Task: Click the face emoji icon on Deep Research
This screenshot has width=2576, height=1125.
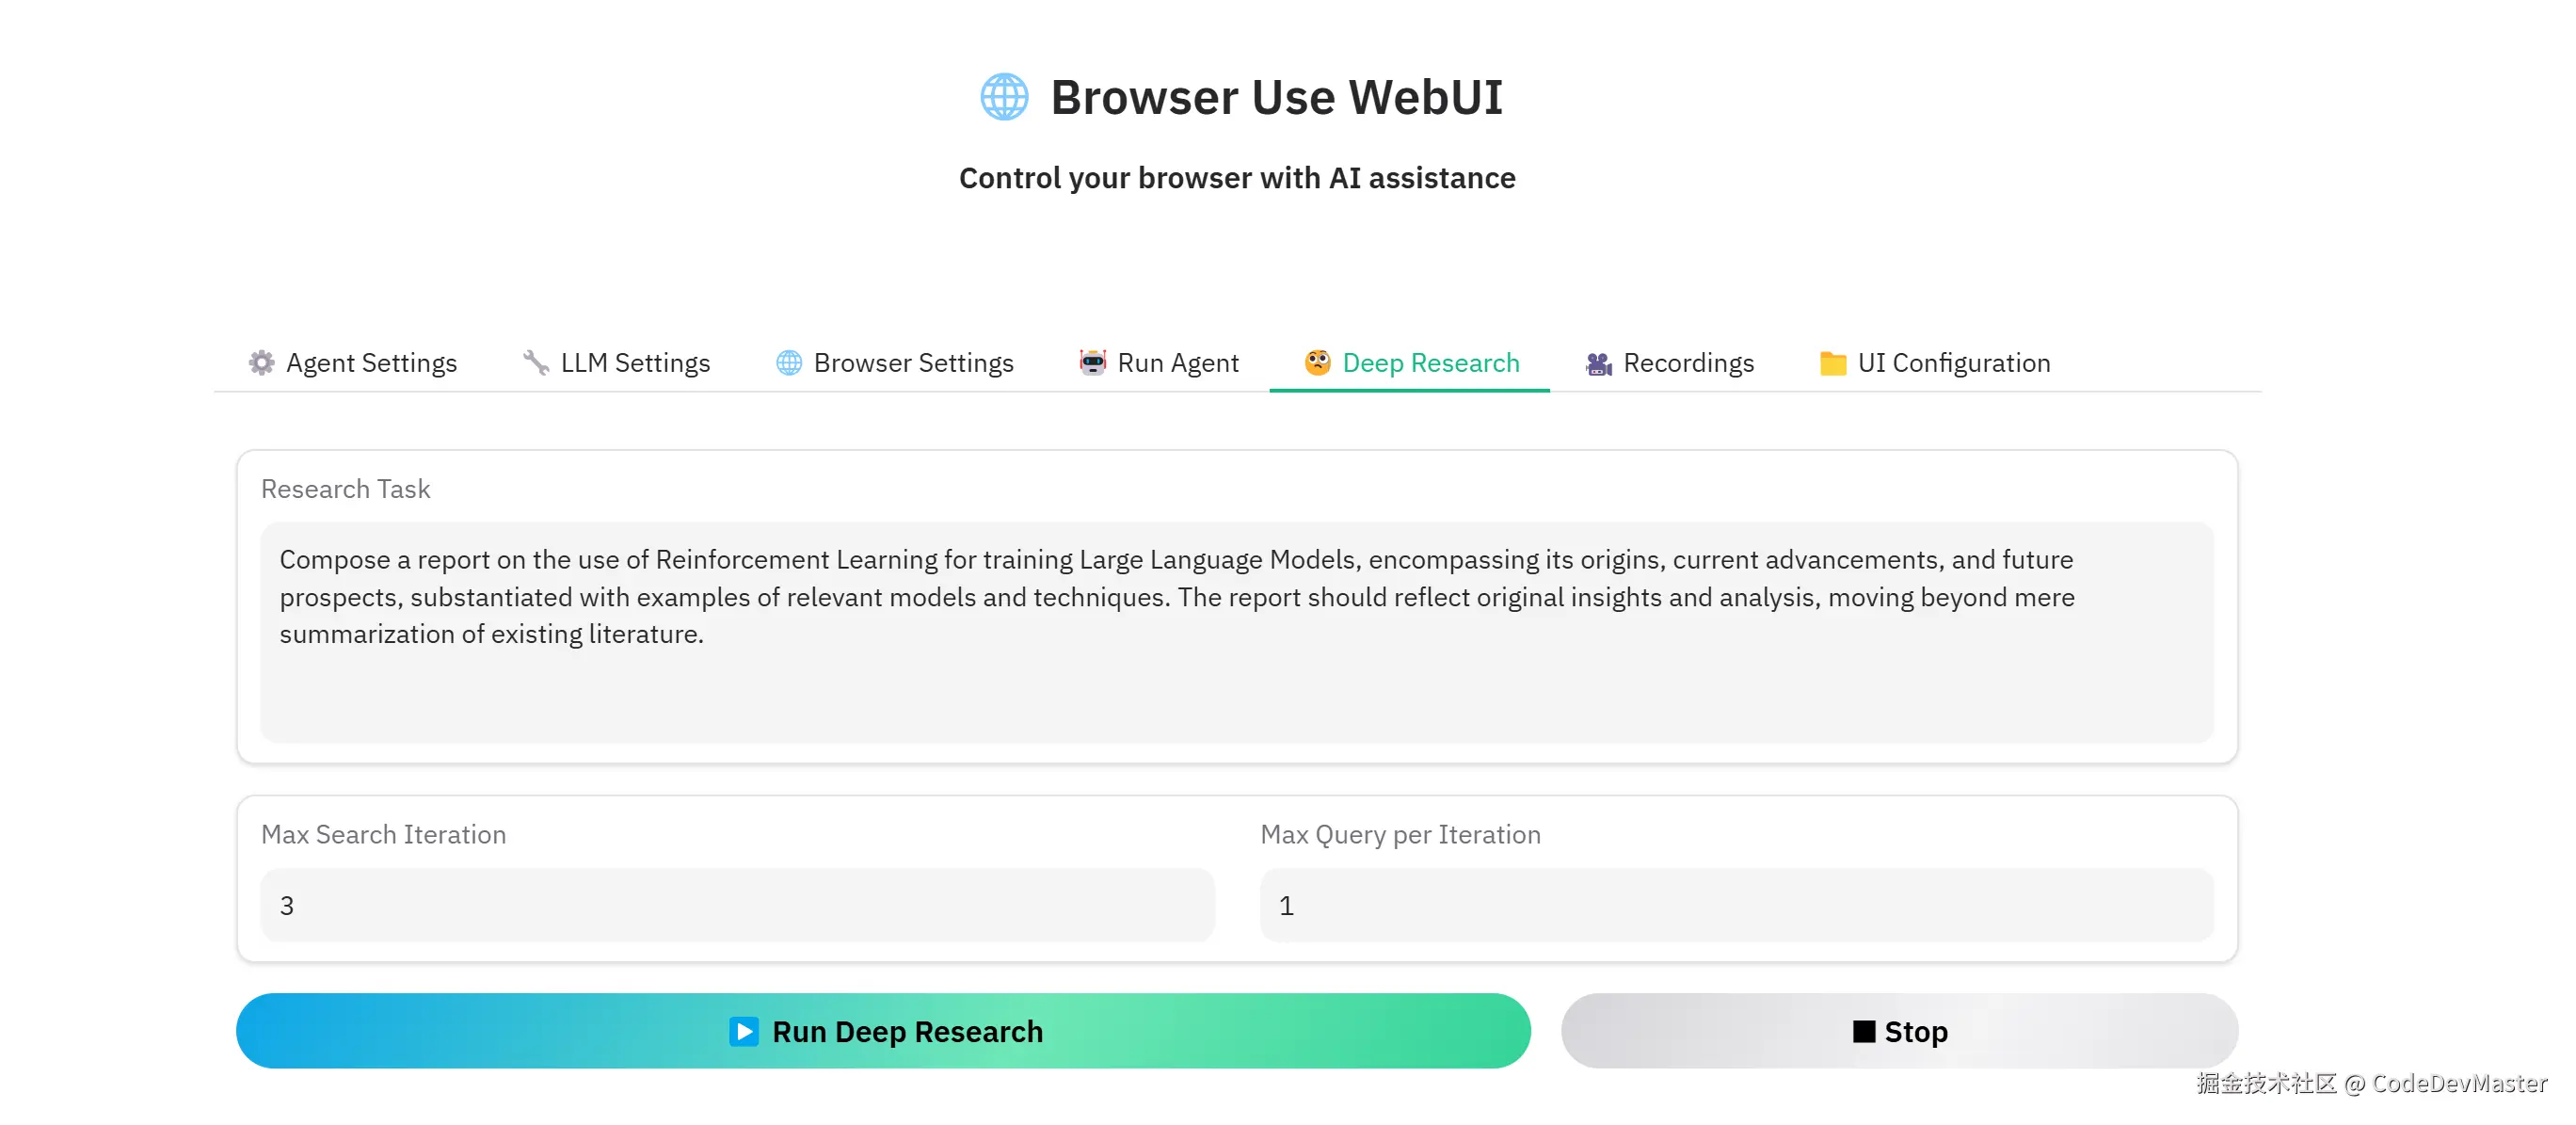Action: tap(1318, 362)
